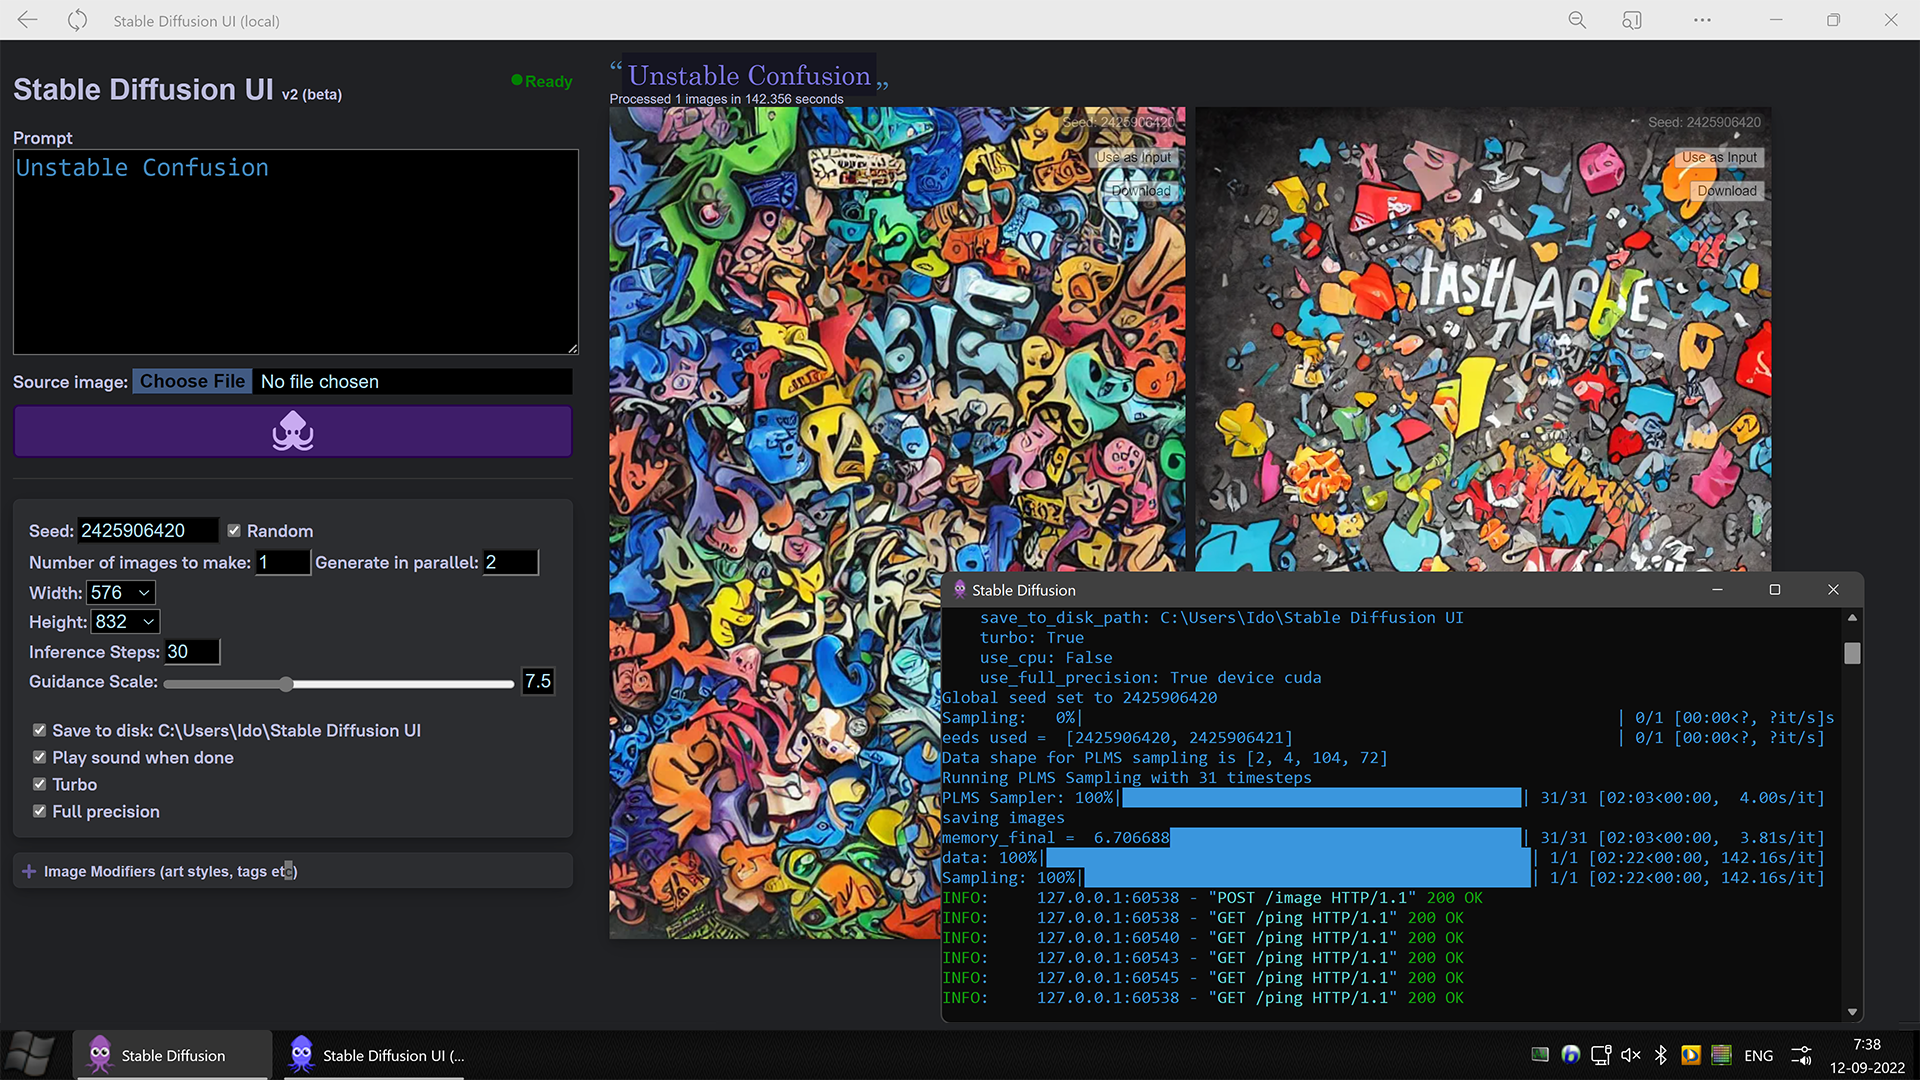Screen dimensions: 1920x1080
Task: Switch to the Stable Diffusion UI browser tab
Action: [x=375, y=1055]
